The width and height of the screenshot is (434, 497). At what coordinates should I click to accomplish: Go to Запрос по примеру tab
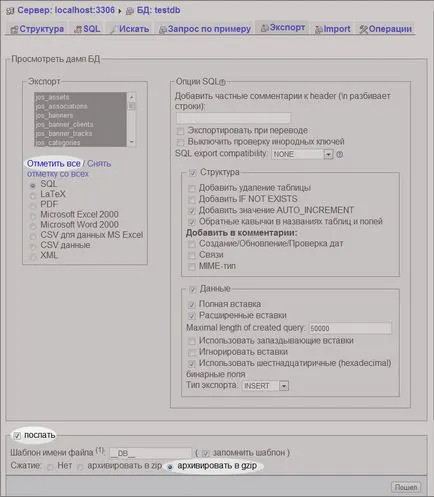coord(205,29)
